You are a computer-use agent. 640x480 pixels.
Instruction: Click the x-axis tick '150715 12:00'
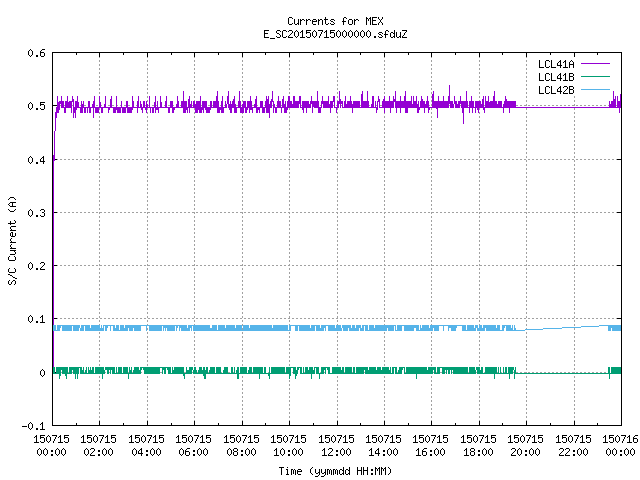coord(336,446)
